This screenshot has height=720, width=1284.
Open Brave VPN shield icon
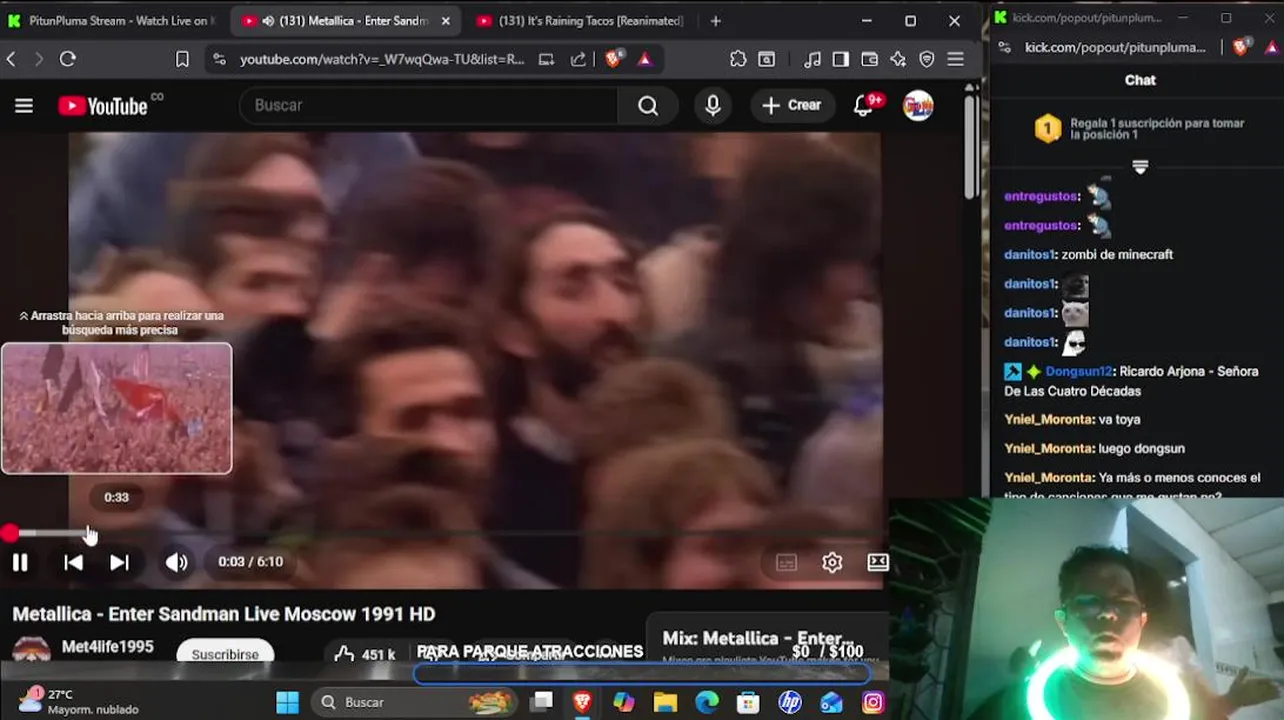[927, 60]
